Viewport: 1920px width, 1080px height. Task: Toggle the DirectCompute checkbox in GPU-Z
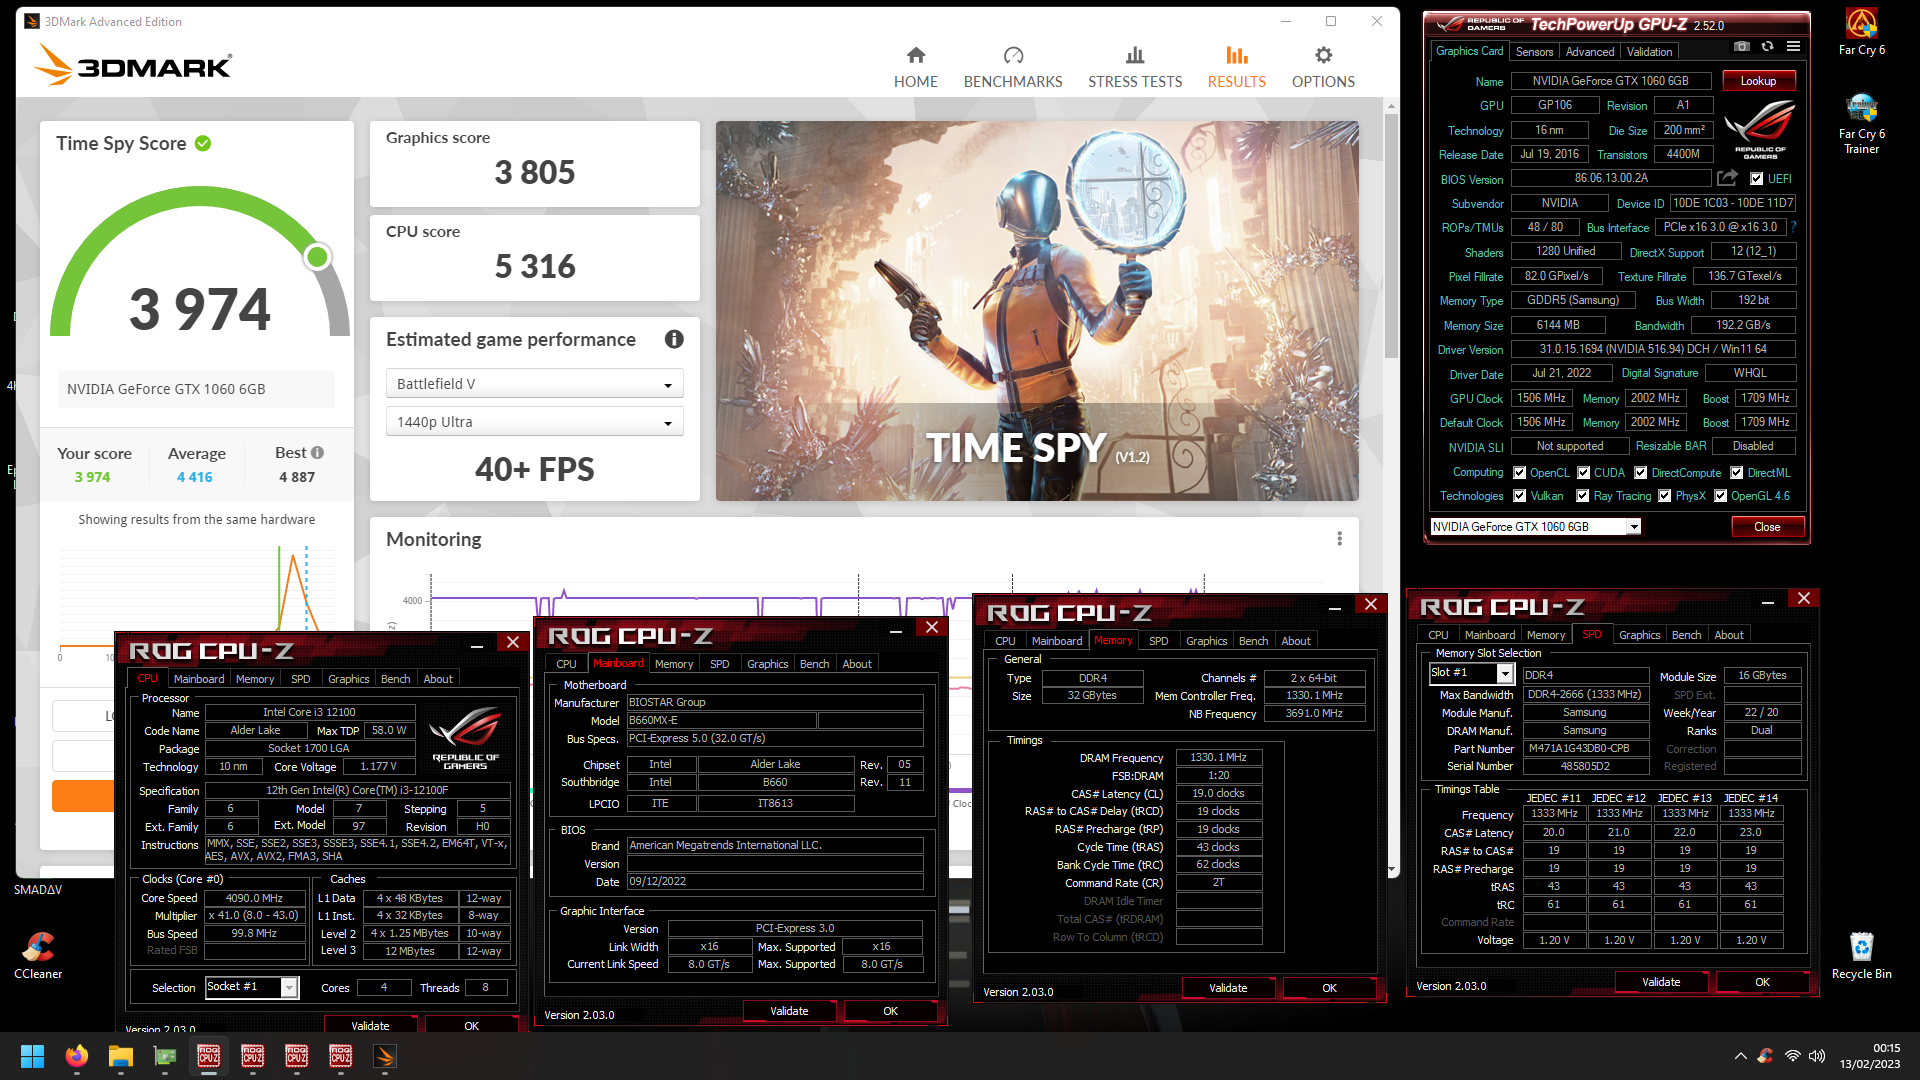point(1641,473)
